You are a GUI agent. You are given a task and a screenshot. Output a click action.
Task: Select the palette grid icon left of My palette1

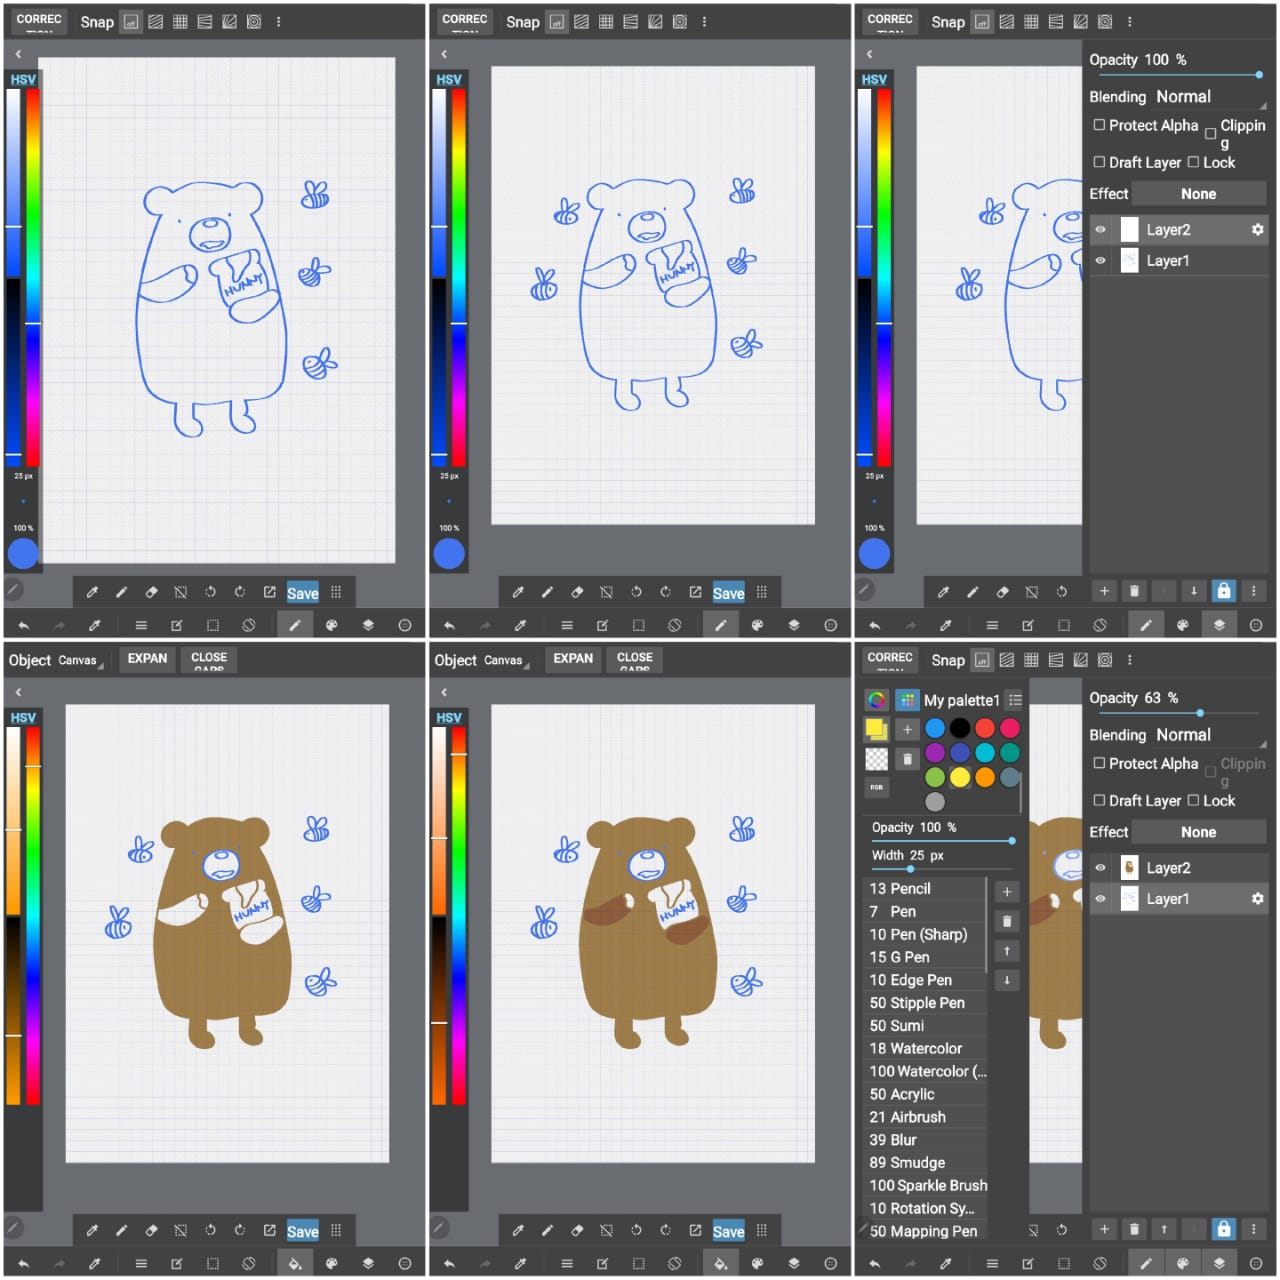907,700
